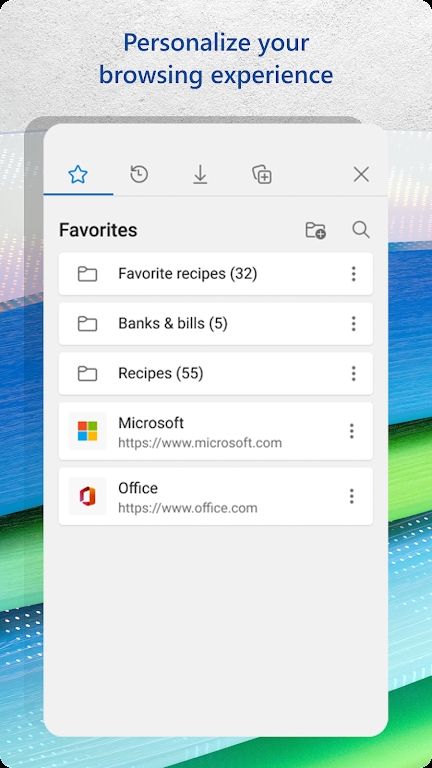
Task: Search favorites with the magnifier icon
Action: point(361,229)
